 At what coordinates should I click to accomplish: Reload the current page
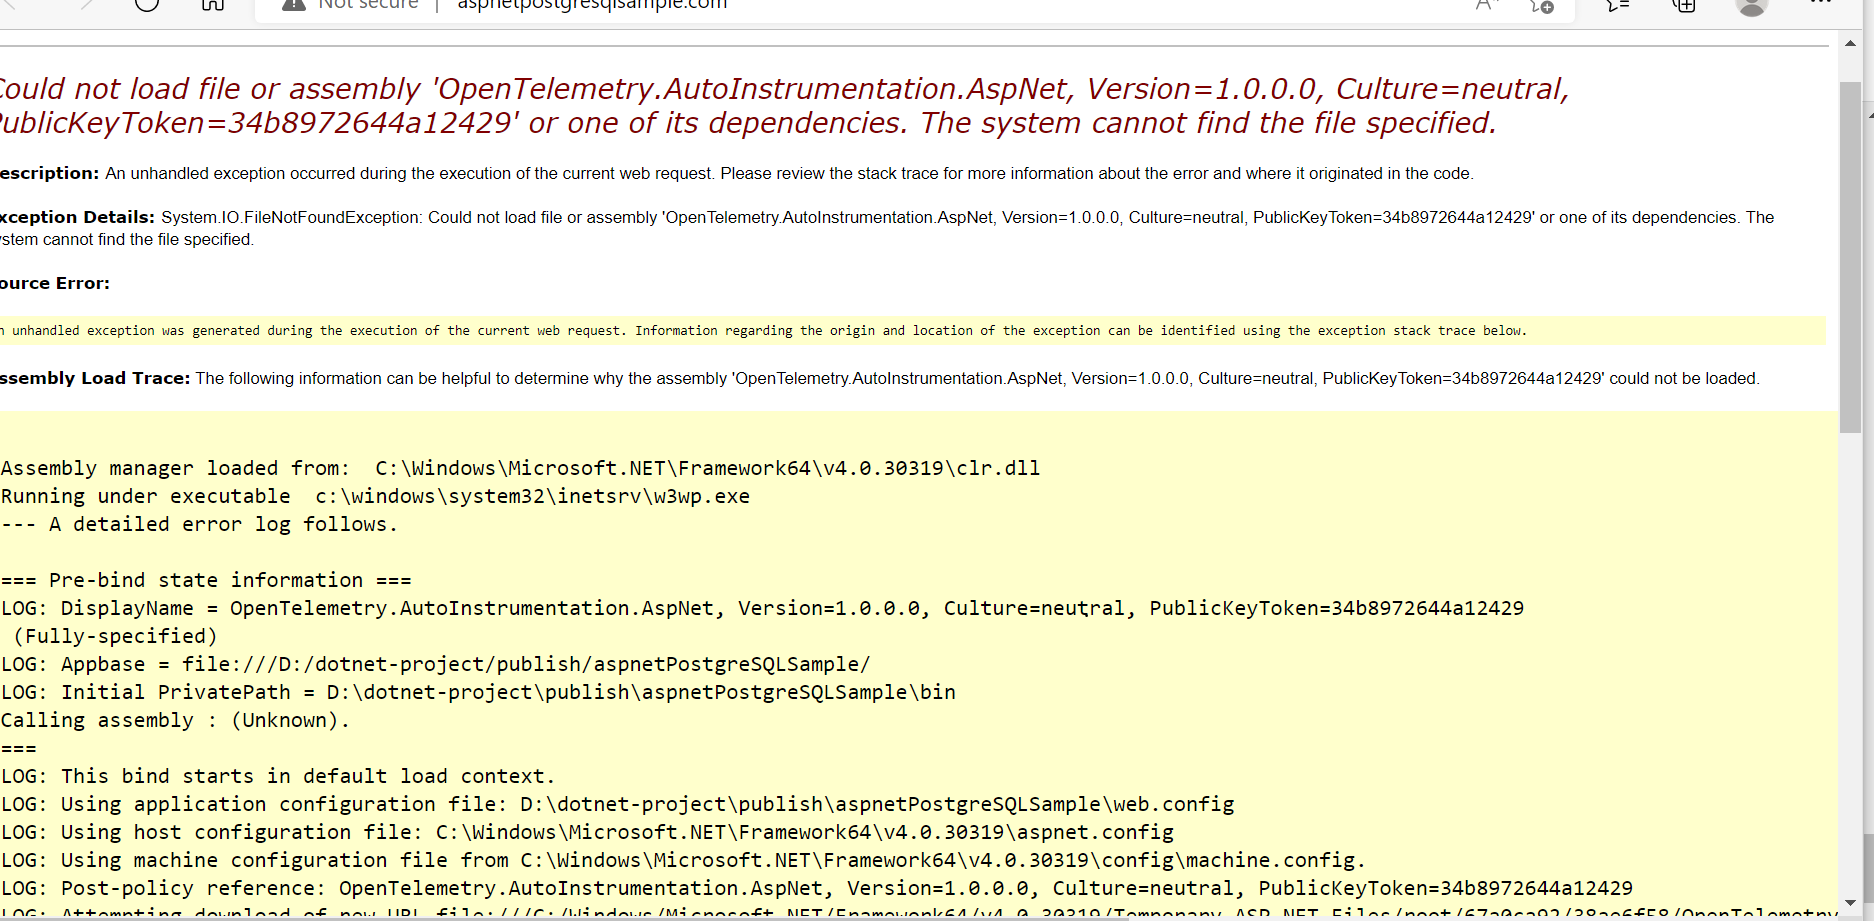(x=147, y=6)
